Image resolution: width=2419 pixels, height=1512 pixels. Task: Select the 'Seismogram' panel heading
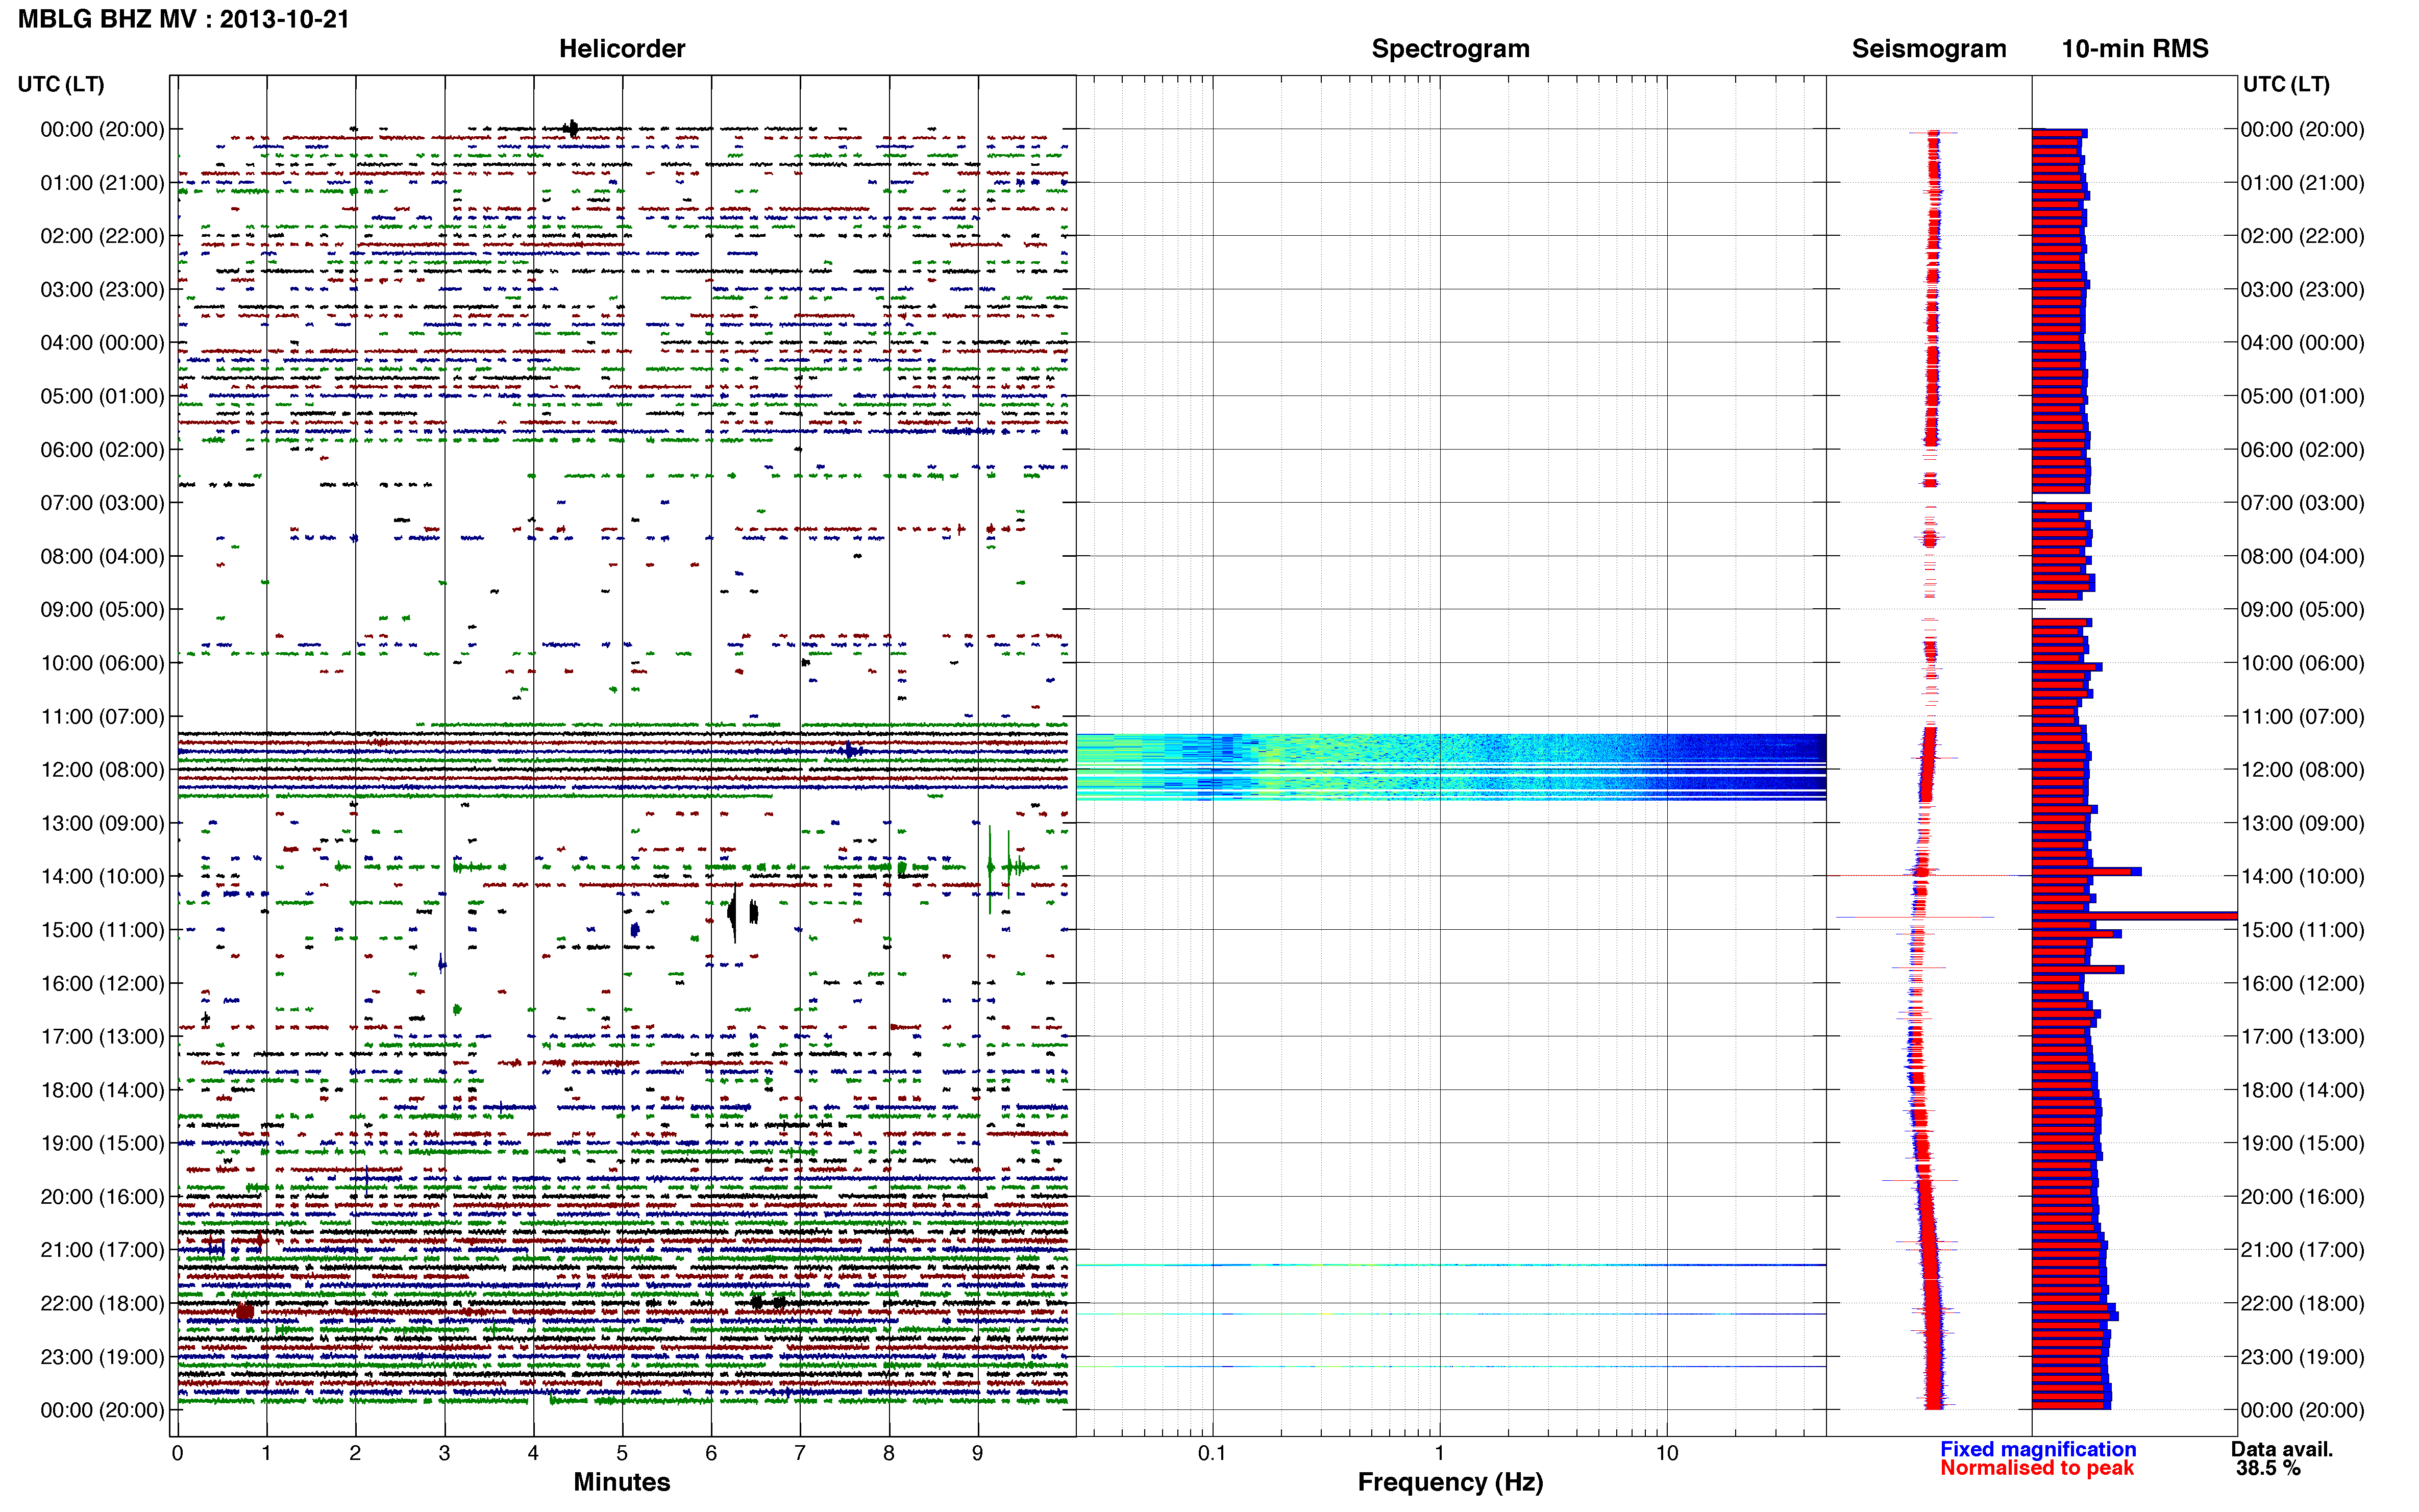click(1928, 48)
